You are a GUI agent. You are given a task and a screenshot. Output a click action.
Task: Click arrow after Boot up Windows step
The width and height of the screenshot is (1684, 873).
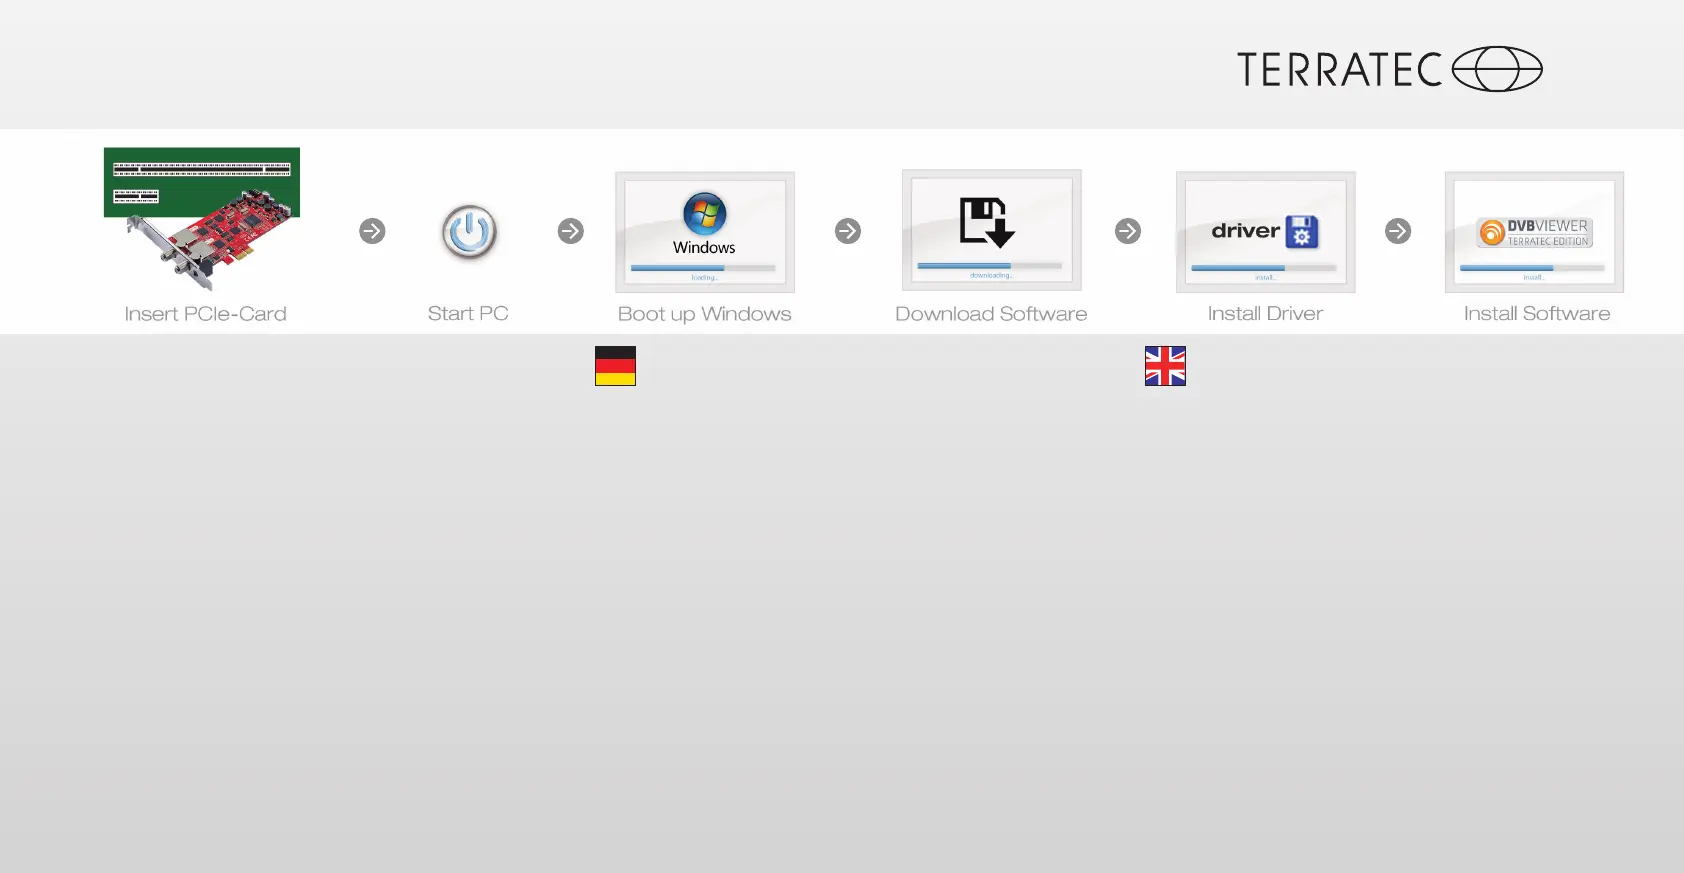tap(848, 231)
